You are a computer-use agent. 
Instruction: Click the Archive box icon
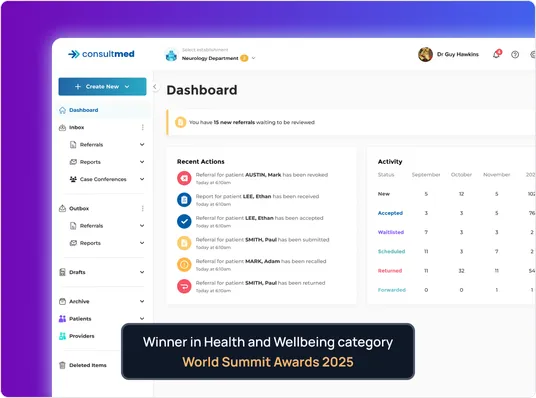[x=62, y=301]
